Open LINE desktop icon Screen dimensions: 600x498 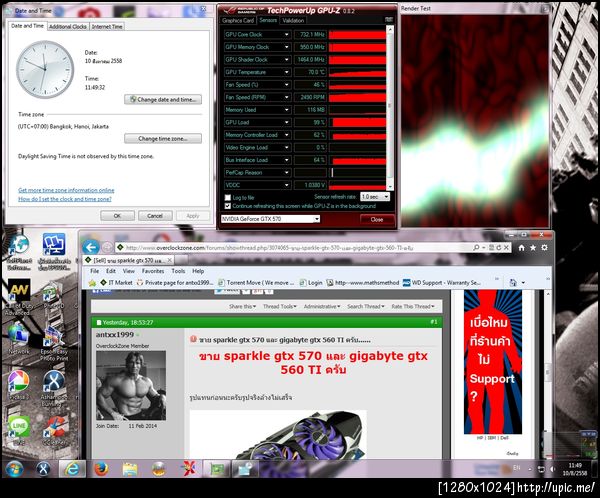(18, 430)
